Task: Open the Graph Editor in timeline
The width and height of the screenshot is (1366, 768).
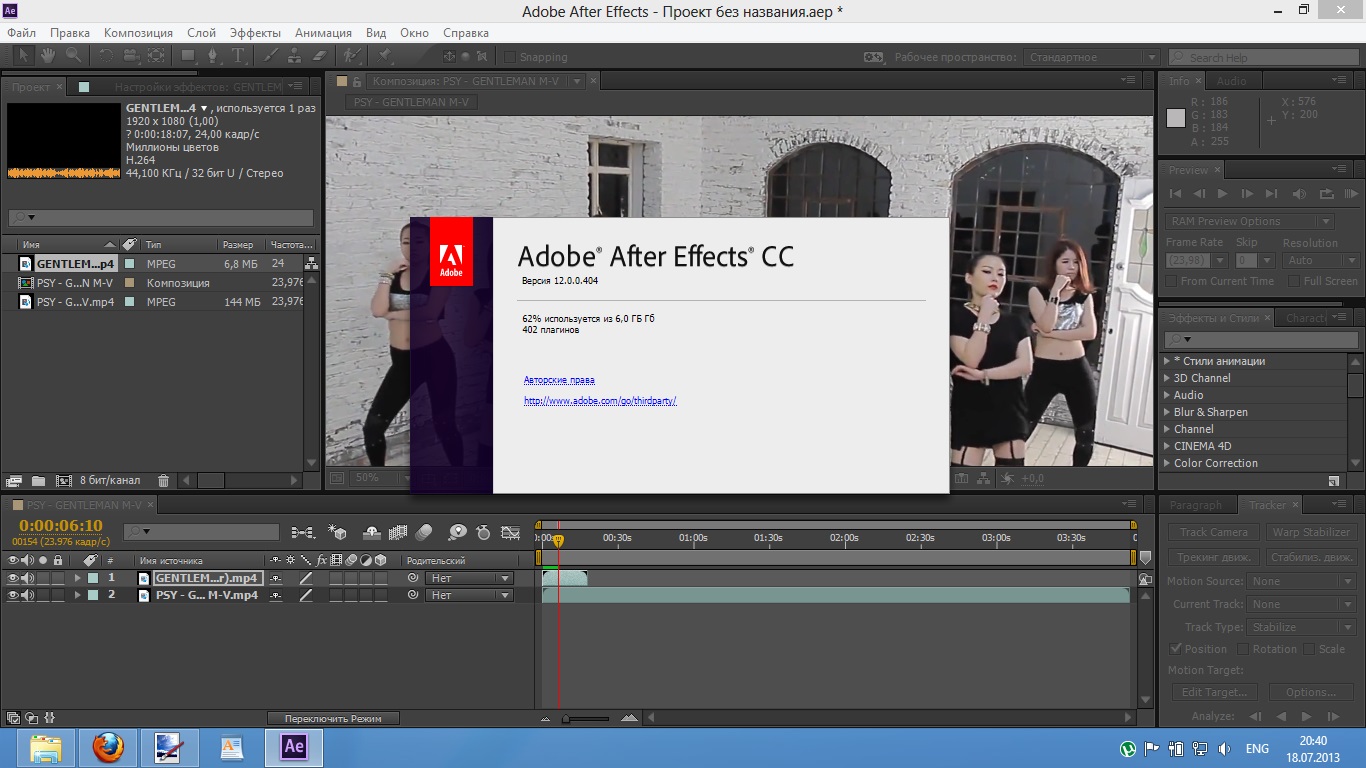Action: (511, 533)
